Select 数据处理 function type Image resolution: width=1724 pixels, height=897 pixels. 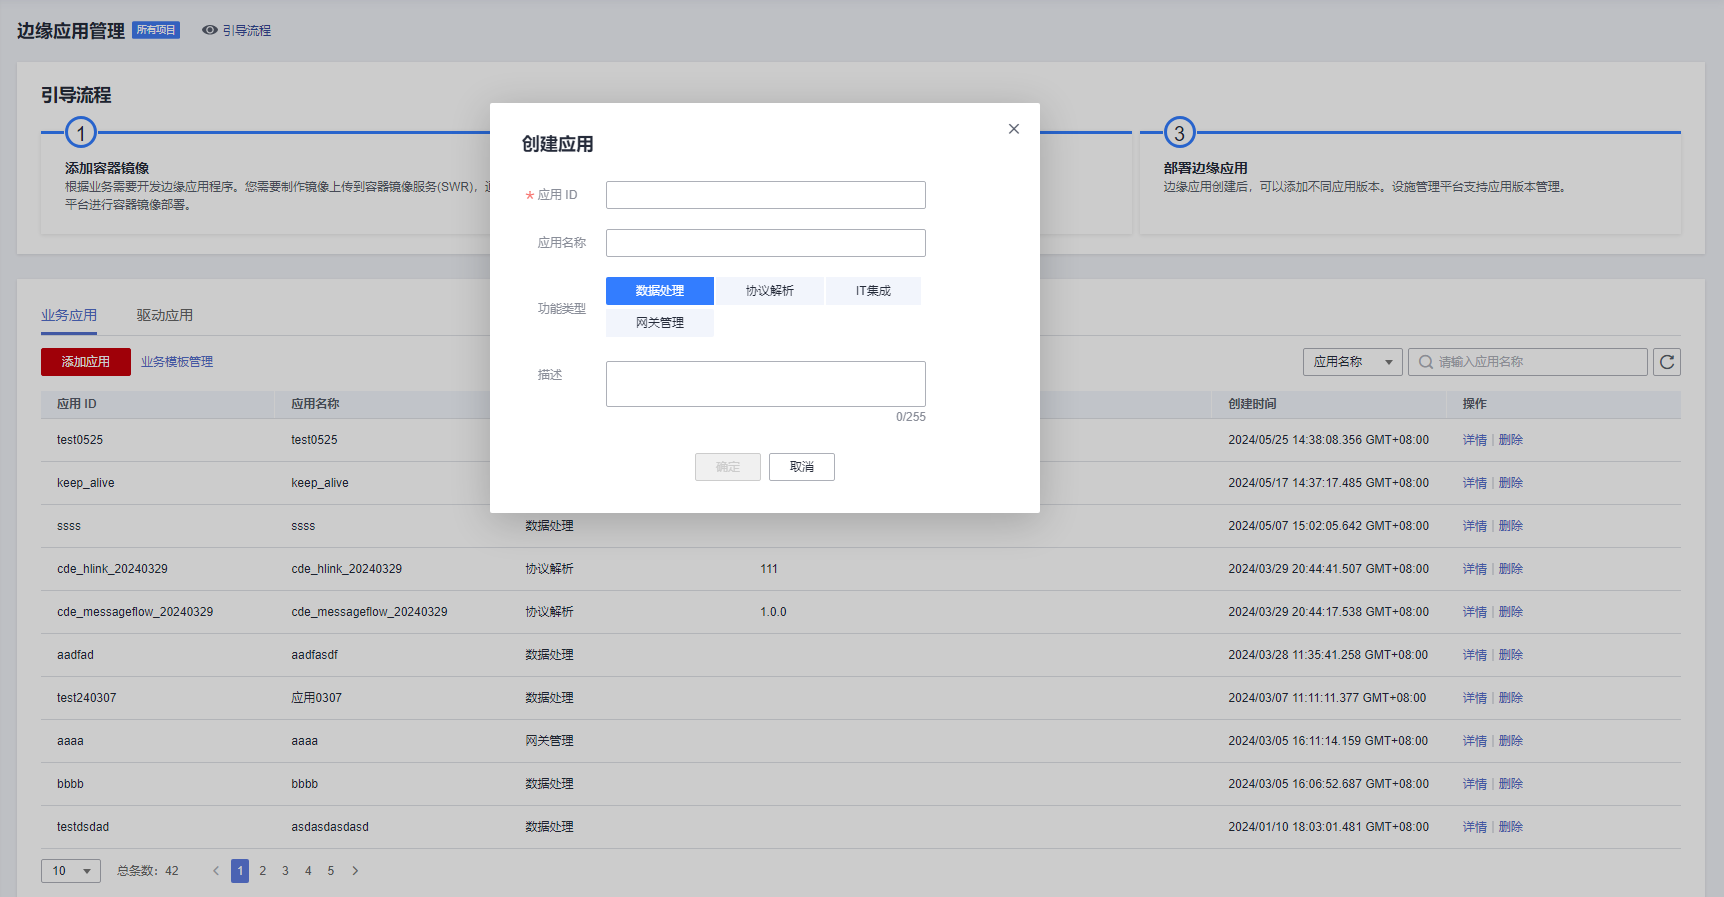click(659, 291)
